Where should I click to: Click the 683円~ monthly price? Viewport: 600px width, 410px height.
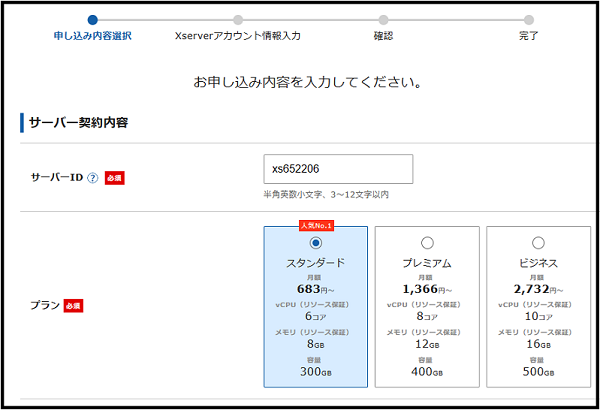click(315, 289)
